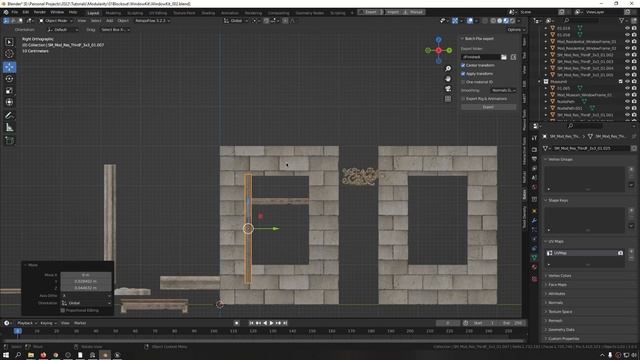640x360 pixels.
Task: Click the Play animation button in the timeline
Action: 271,323
